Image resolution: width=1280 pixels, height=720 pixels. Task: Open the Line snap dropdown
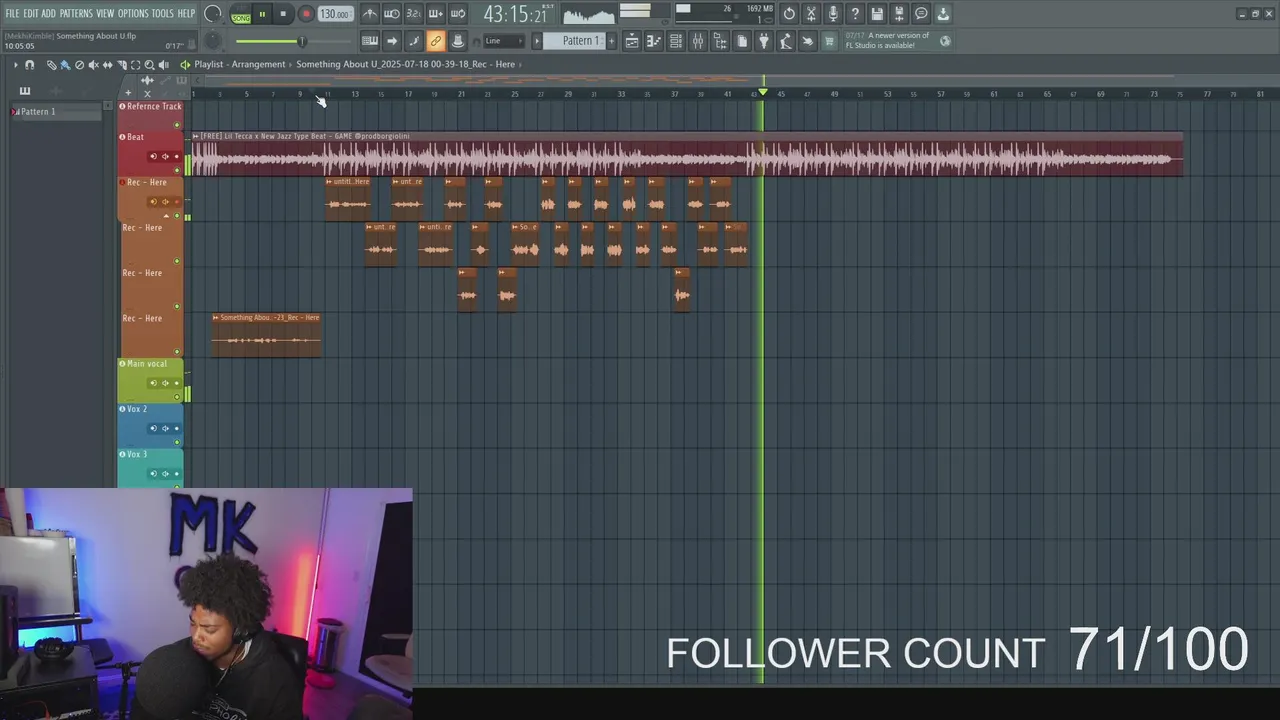(503, 41)
